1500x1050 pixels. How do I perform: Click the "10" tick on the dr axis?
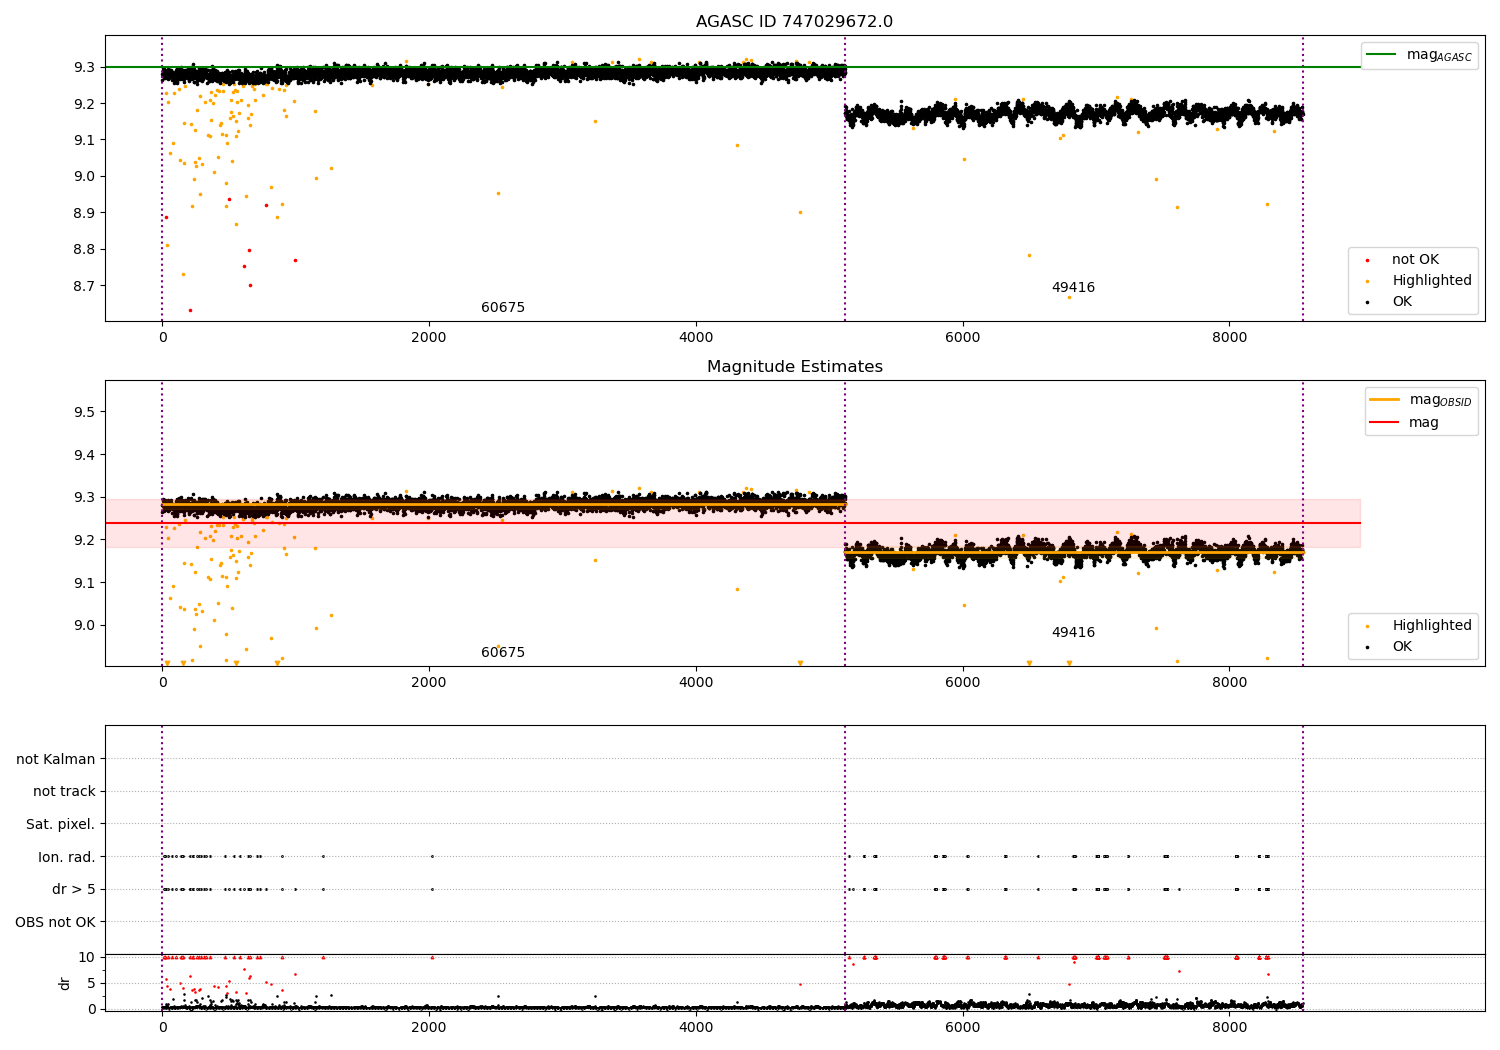click(87, 957)
